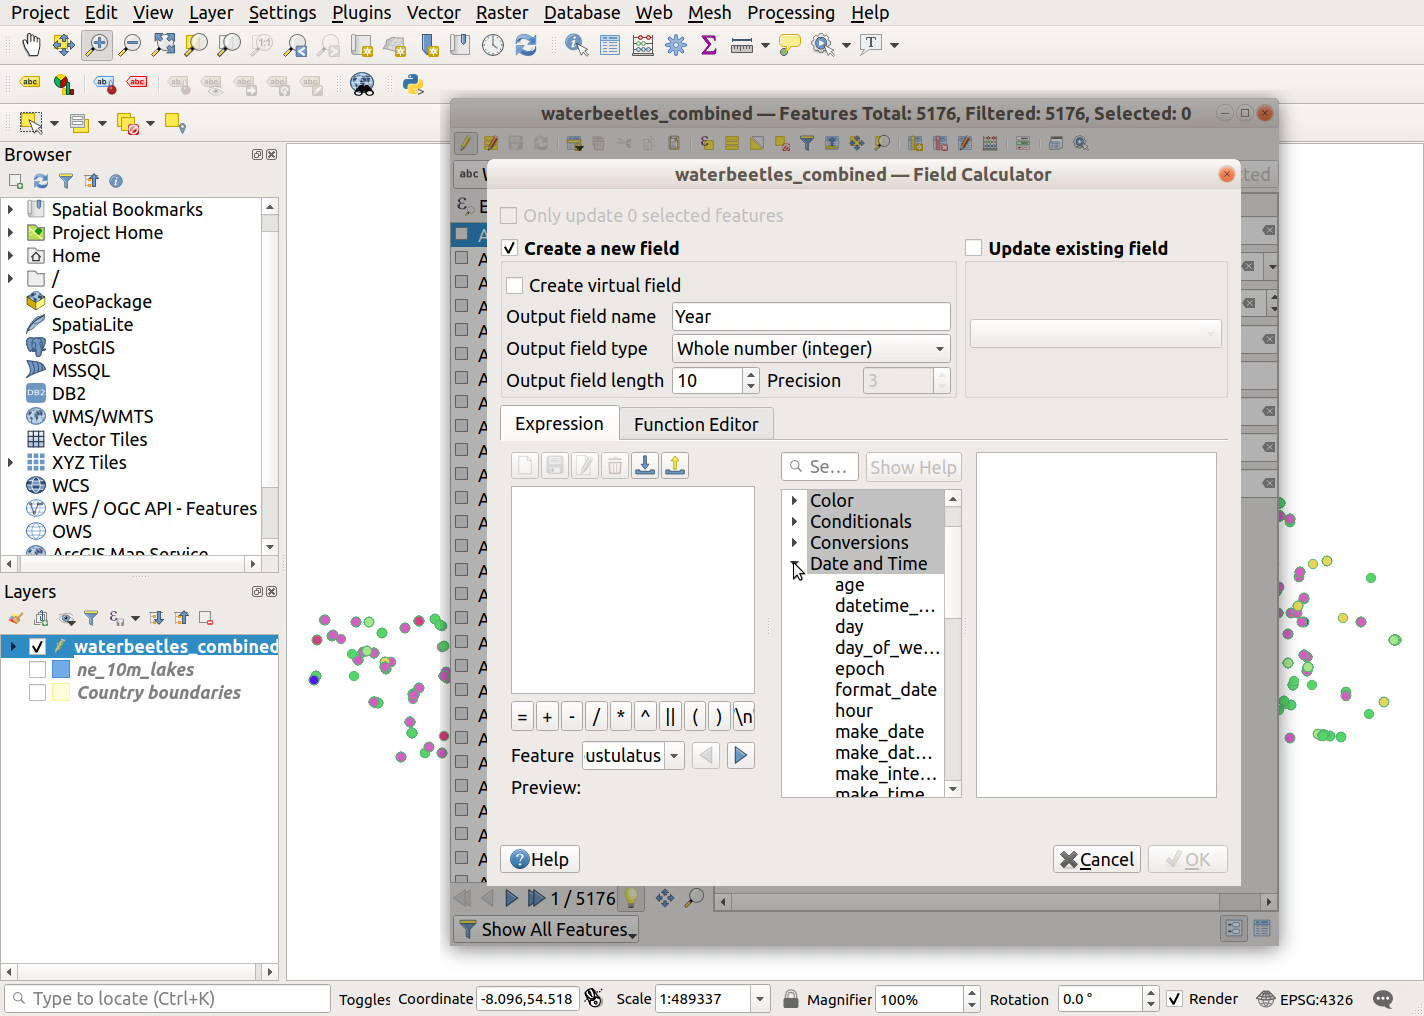Show the ne_10m_lakes layer

click(37, 669)
